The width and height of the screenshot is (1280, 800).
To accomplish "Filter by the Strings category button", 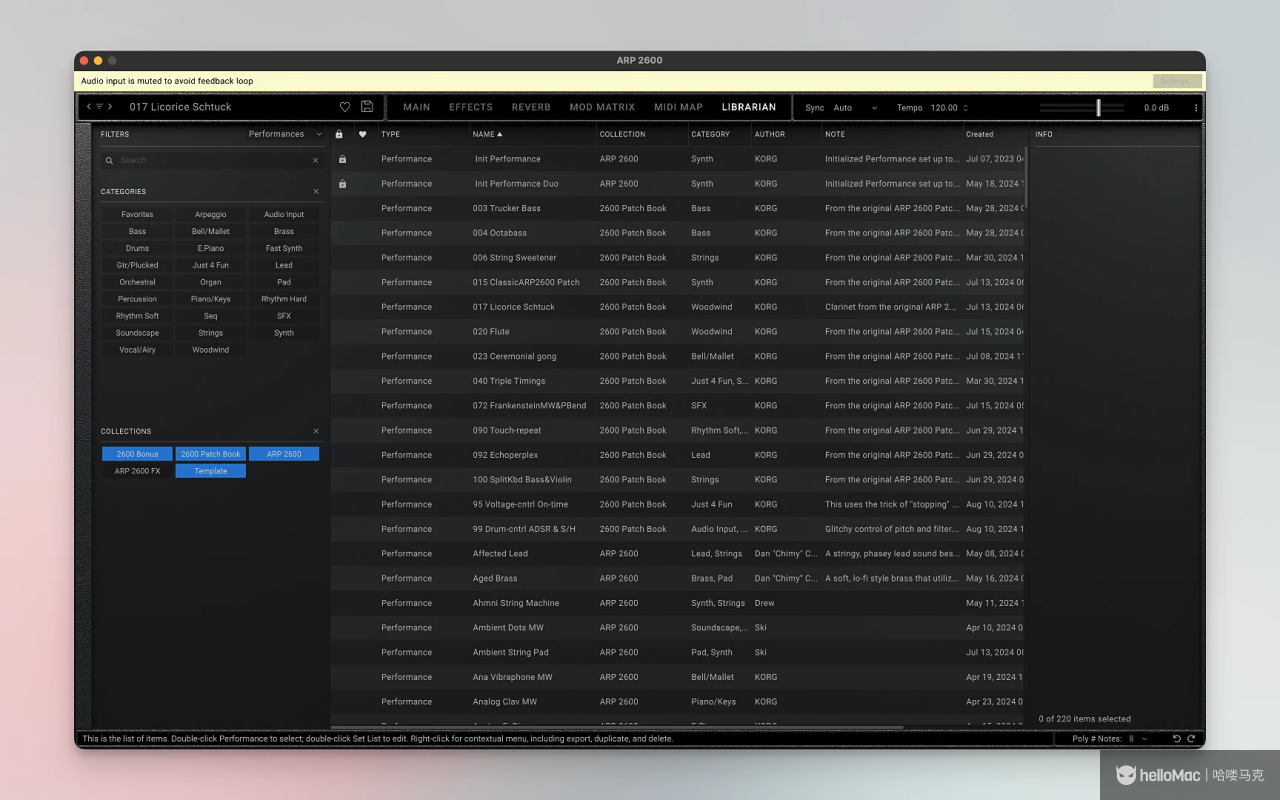I will [x=211, y=333].
